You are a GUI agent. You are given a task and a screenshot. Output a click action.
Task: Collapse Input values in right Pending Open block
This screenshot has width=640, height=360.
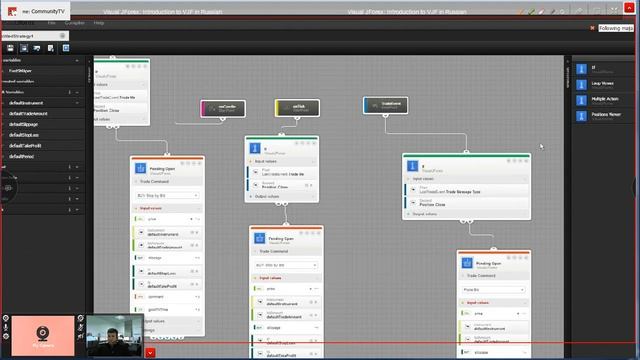tap(493, 303)
